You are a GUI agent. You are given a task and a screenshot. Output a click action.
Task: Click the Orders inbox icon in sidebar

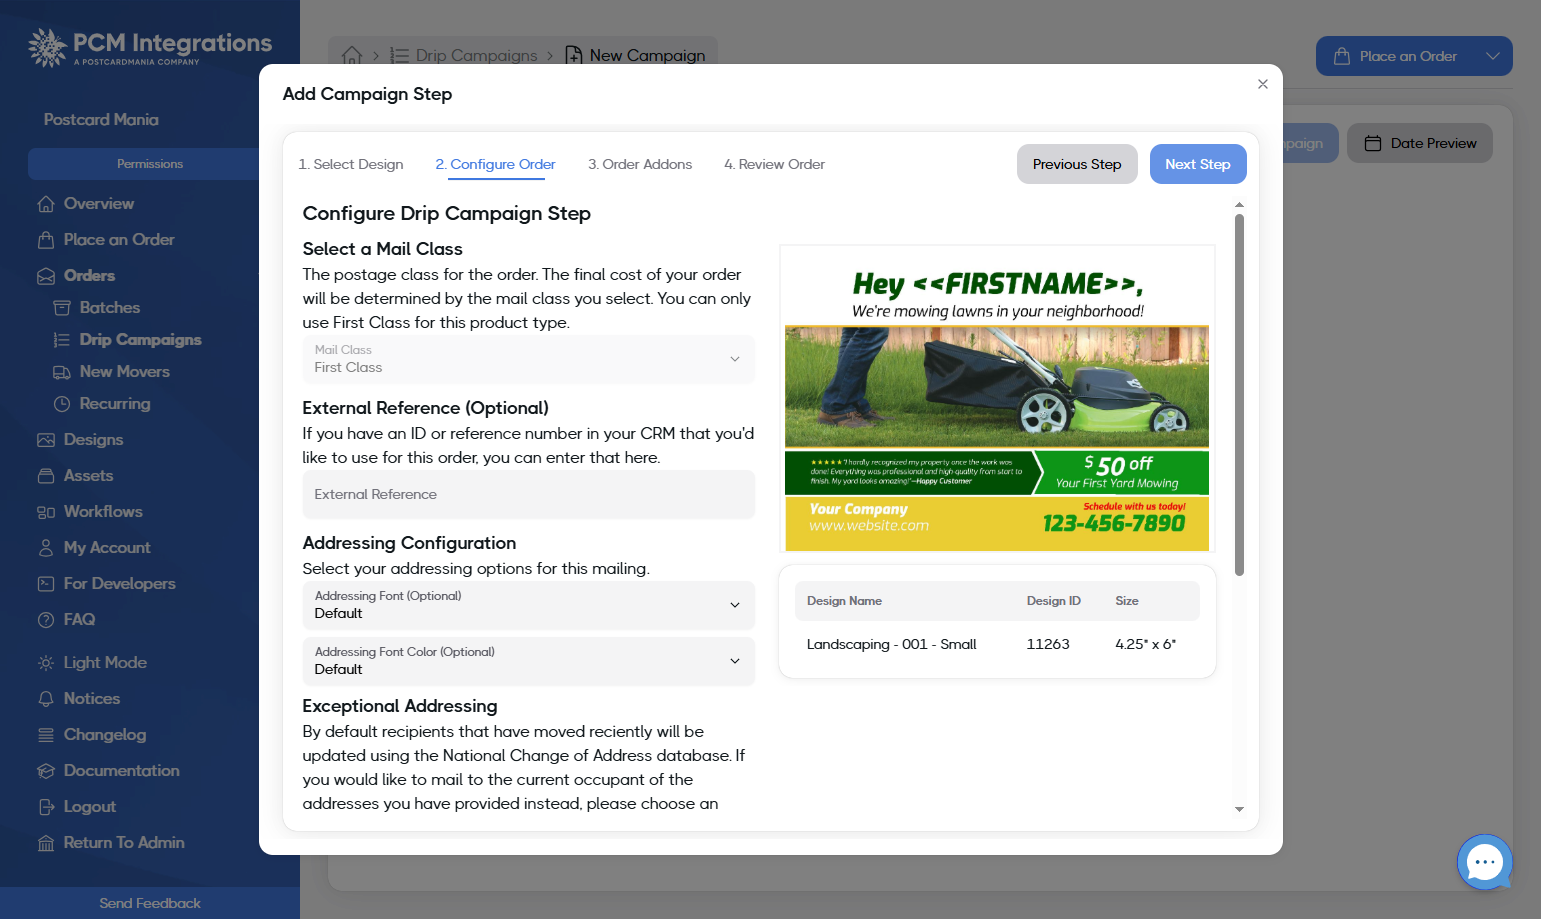(x=46, y=276)
